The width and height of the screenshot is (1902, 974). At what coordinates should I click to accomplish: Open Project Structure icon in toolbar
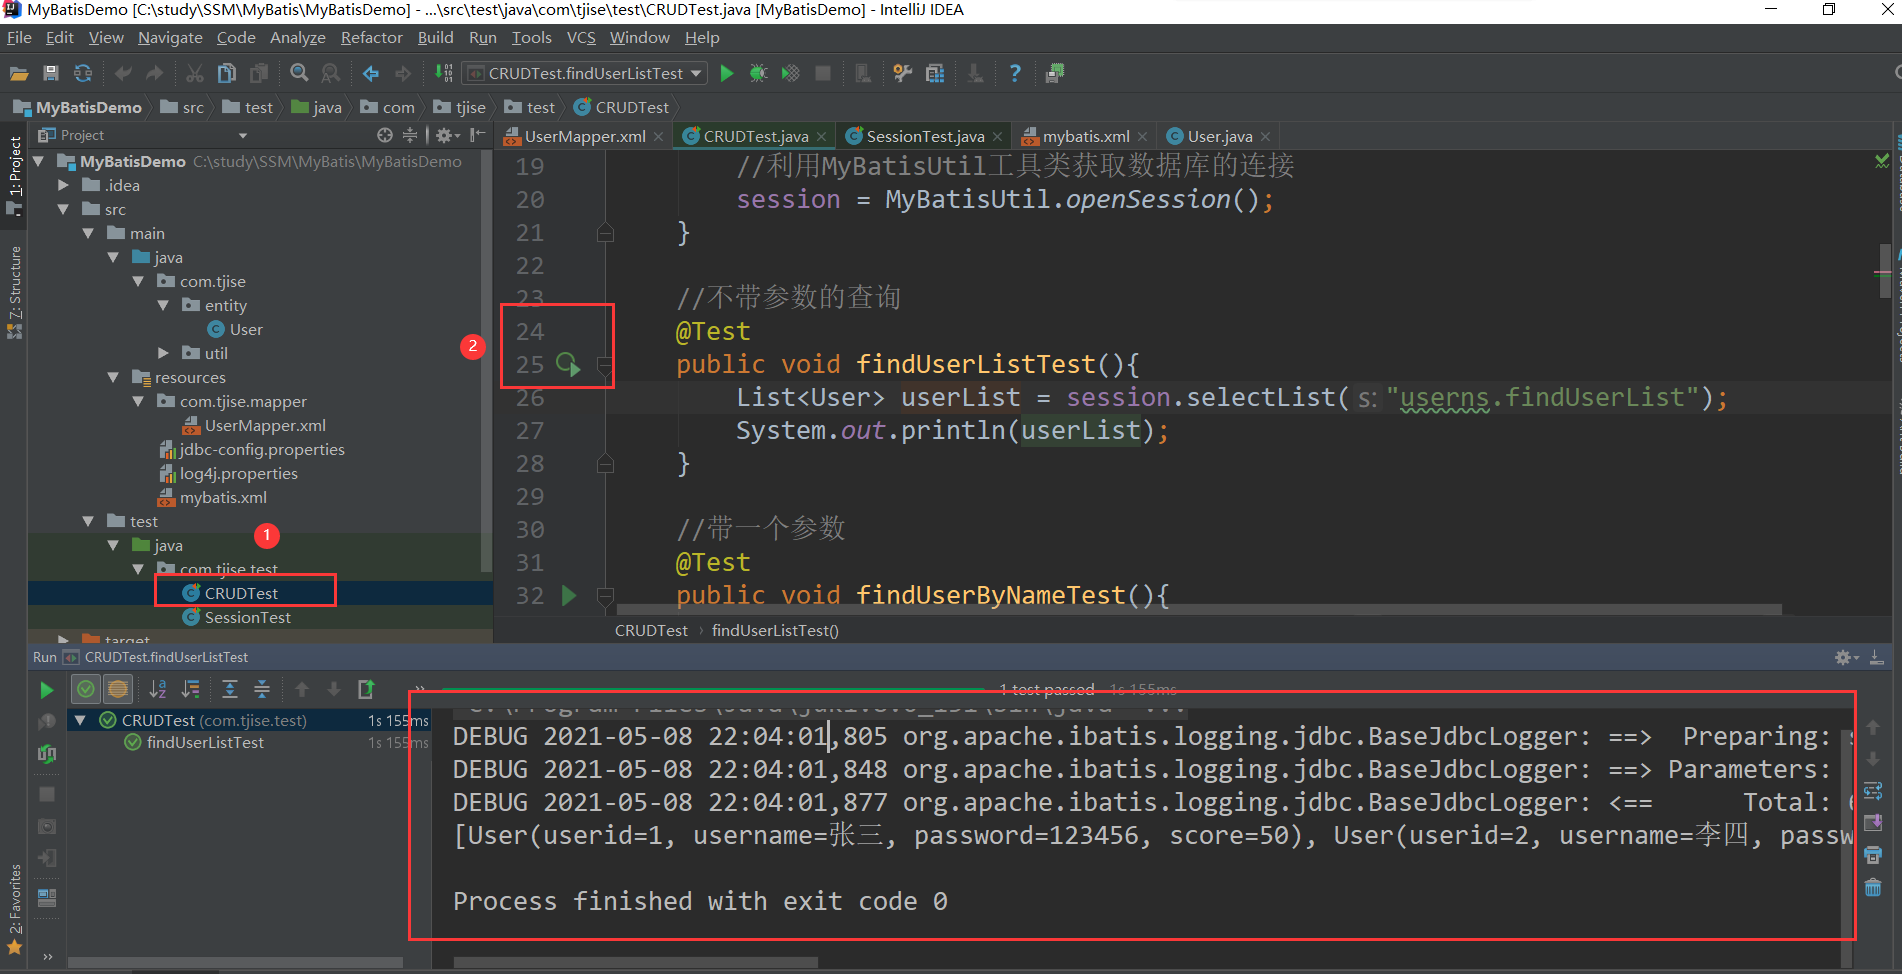point(935,73)
